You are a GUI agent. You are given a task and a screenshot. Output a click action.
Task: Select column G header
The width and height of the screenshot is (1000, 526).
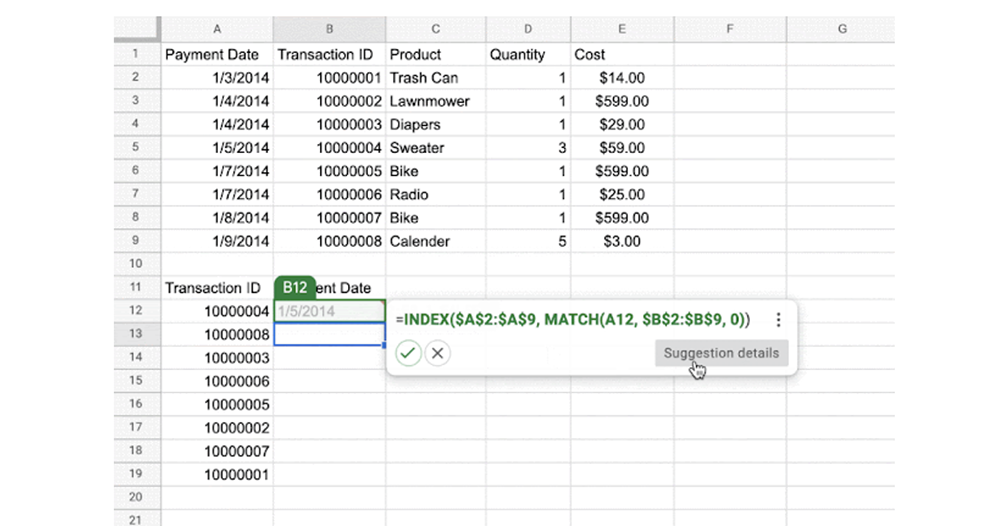(842, 29)
